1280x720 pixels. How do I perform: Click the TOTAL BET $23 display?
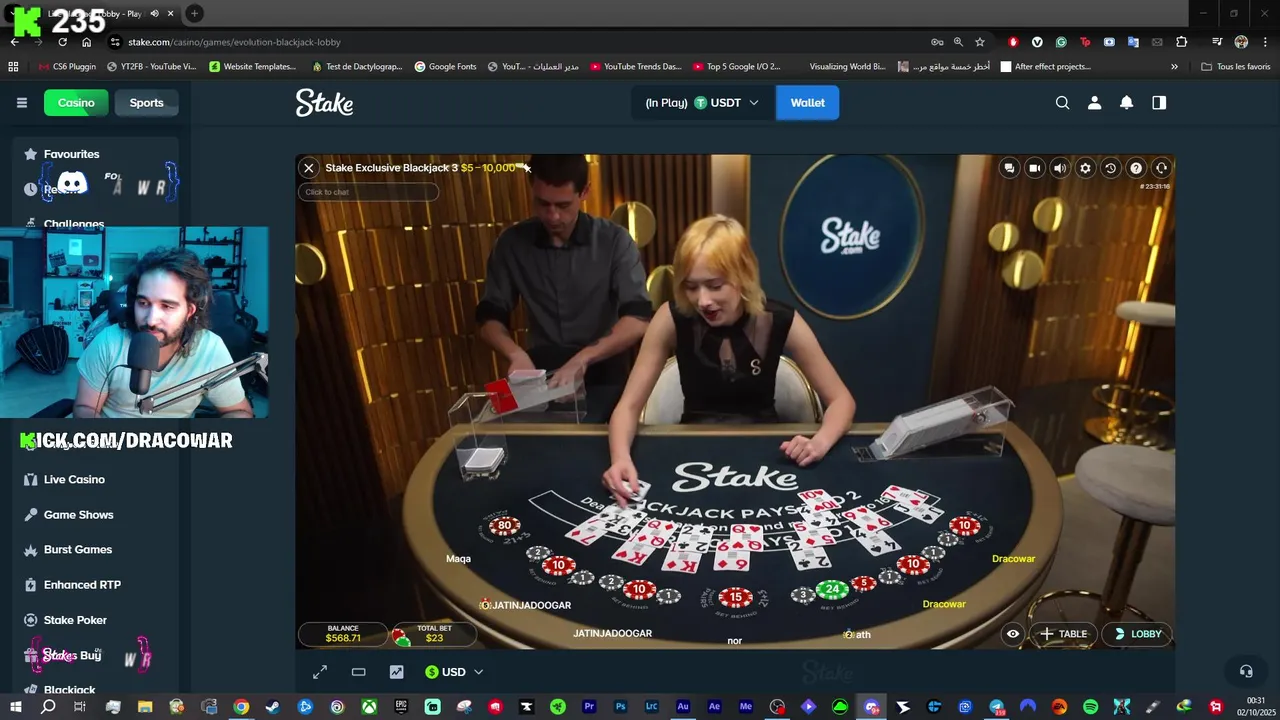pos(433,634)
